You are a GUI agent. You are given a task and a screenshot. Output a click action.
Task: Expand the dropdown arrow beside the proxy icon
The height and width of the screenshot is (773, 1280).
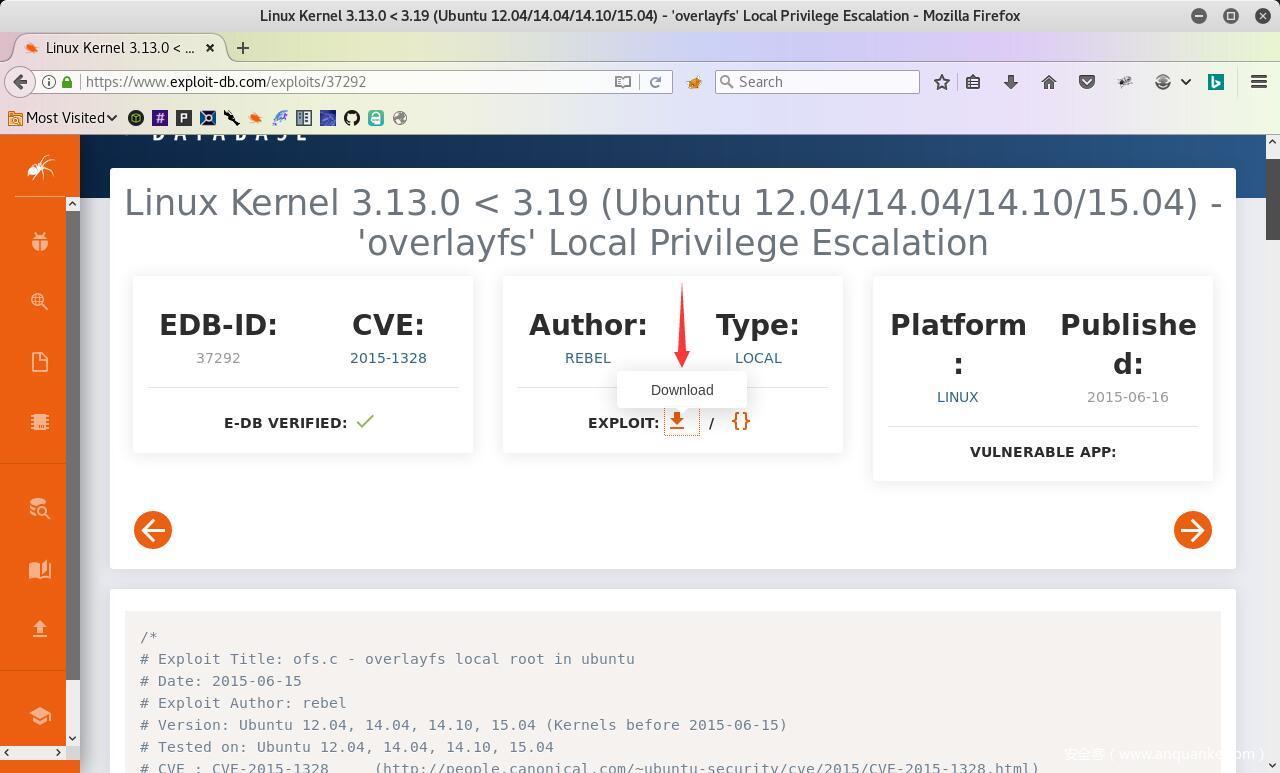pos(1186,82)
